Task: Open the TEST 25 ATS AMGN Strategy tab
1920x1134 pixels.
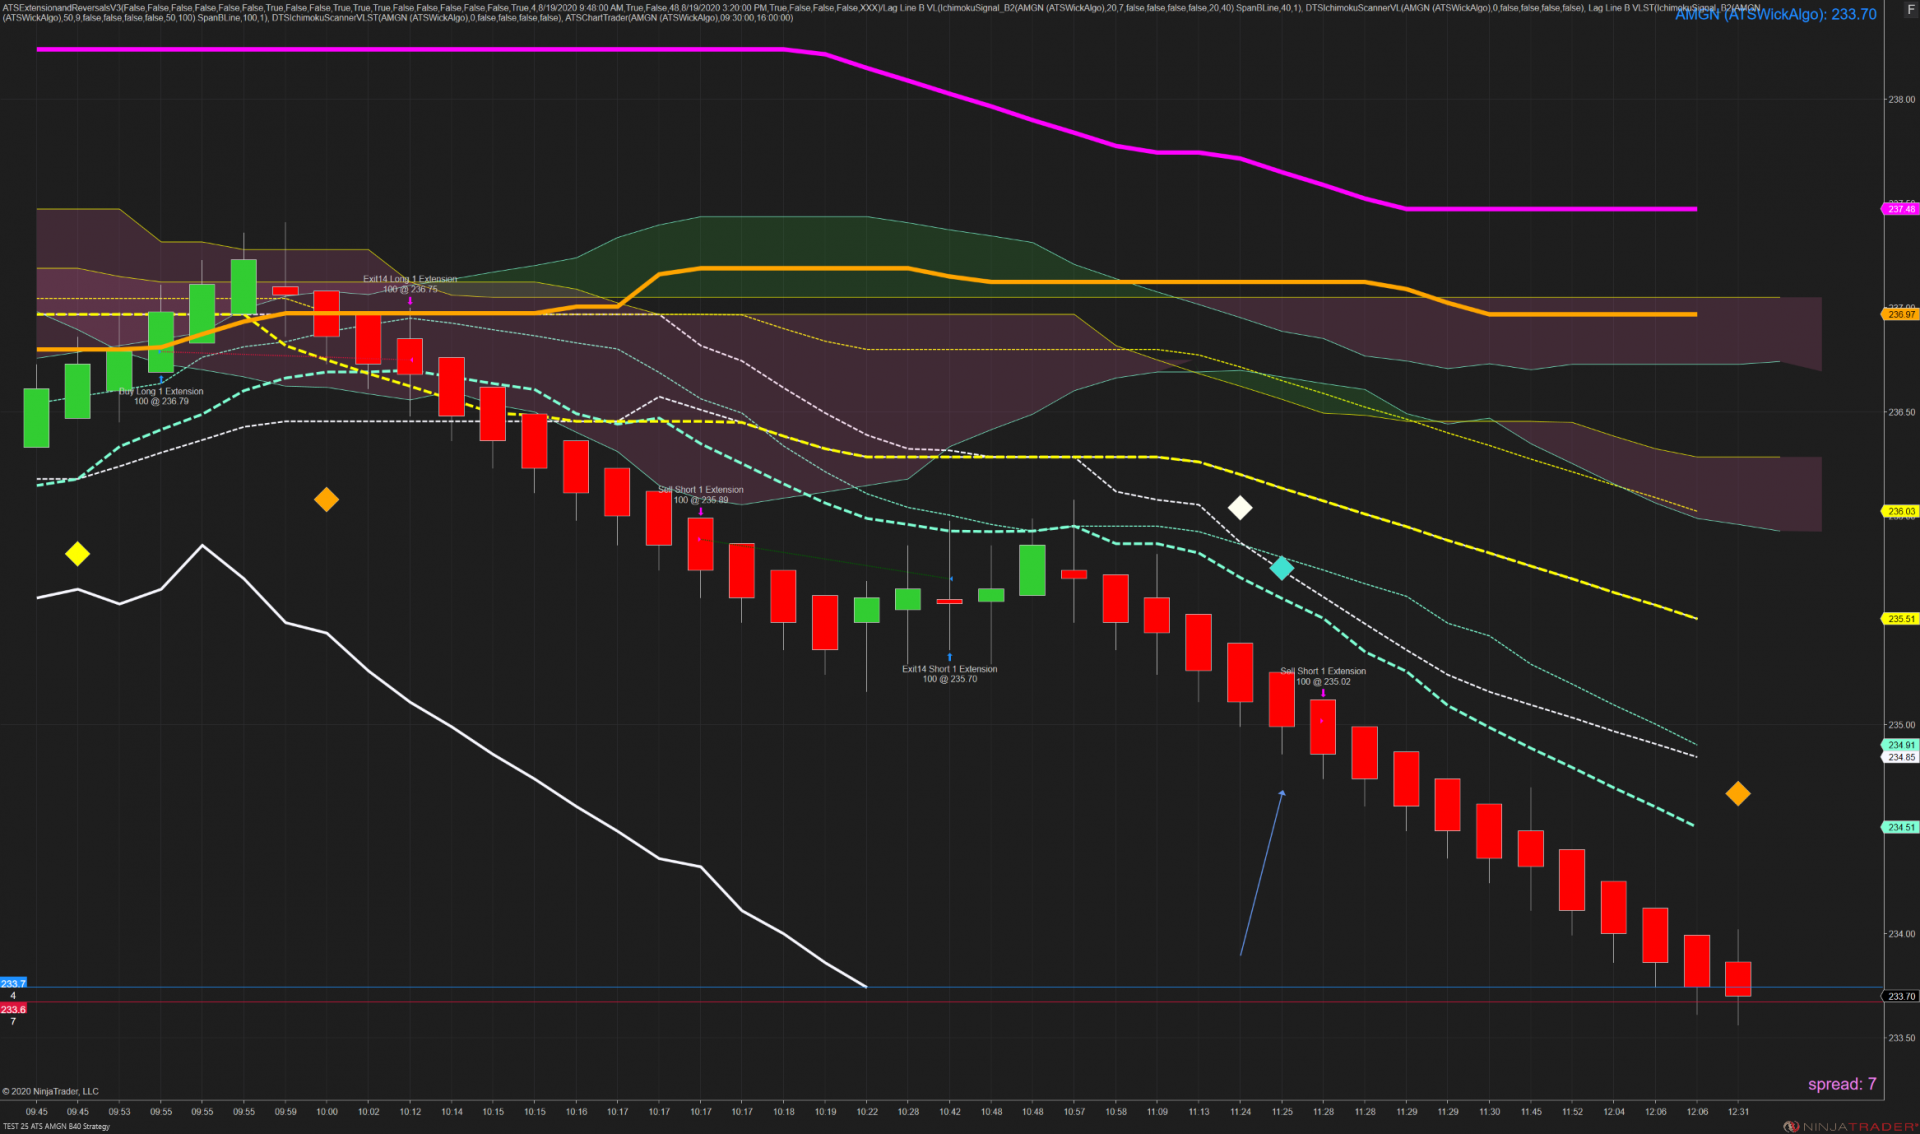Action: (x=57, y=1126)
